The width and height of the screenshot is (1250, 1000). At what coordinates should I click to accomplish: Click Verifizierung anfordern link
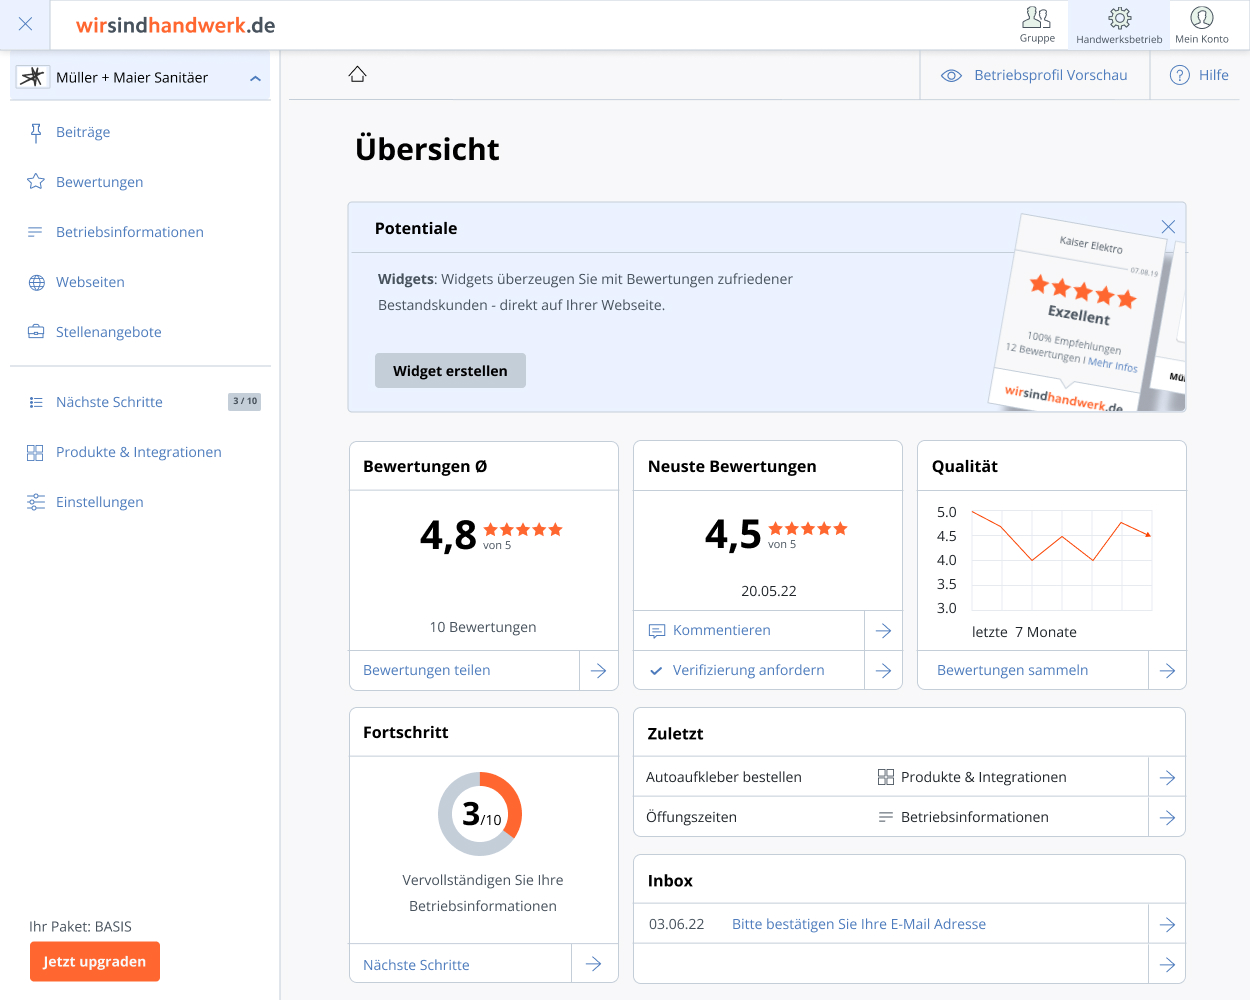pyautogui.click(x=749, y=670)
